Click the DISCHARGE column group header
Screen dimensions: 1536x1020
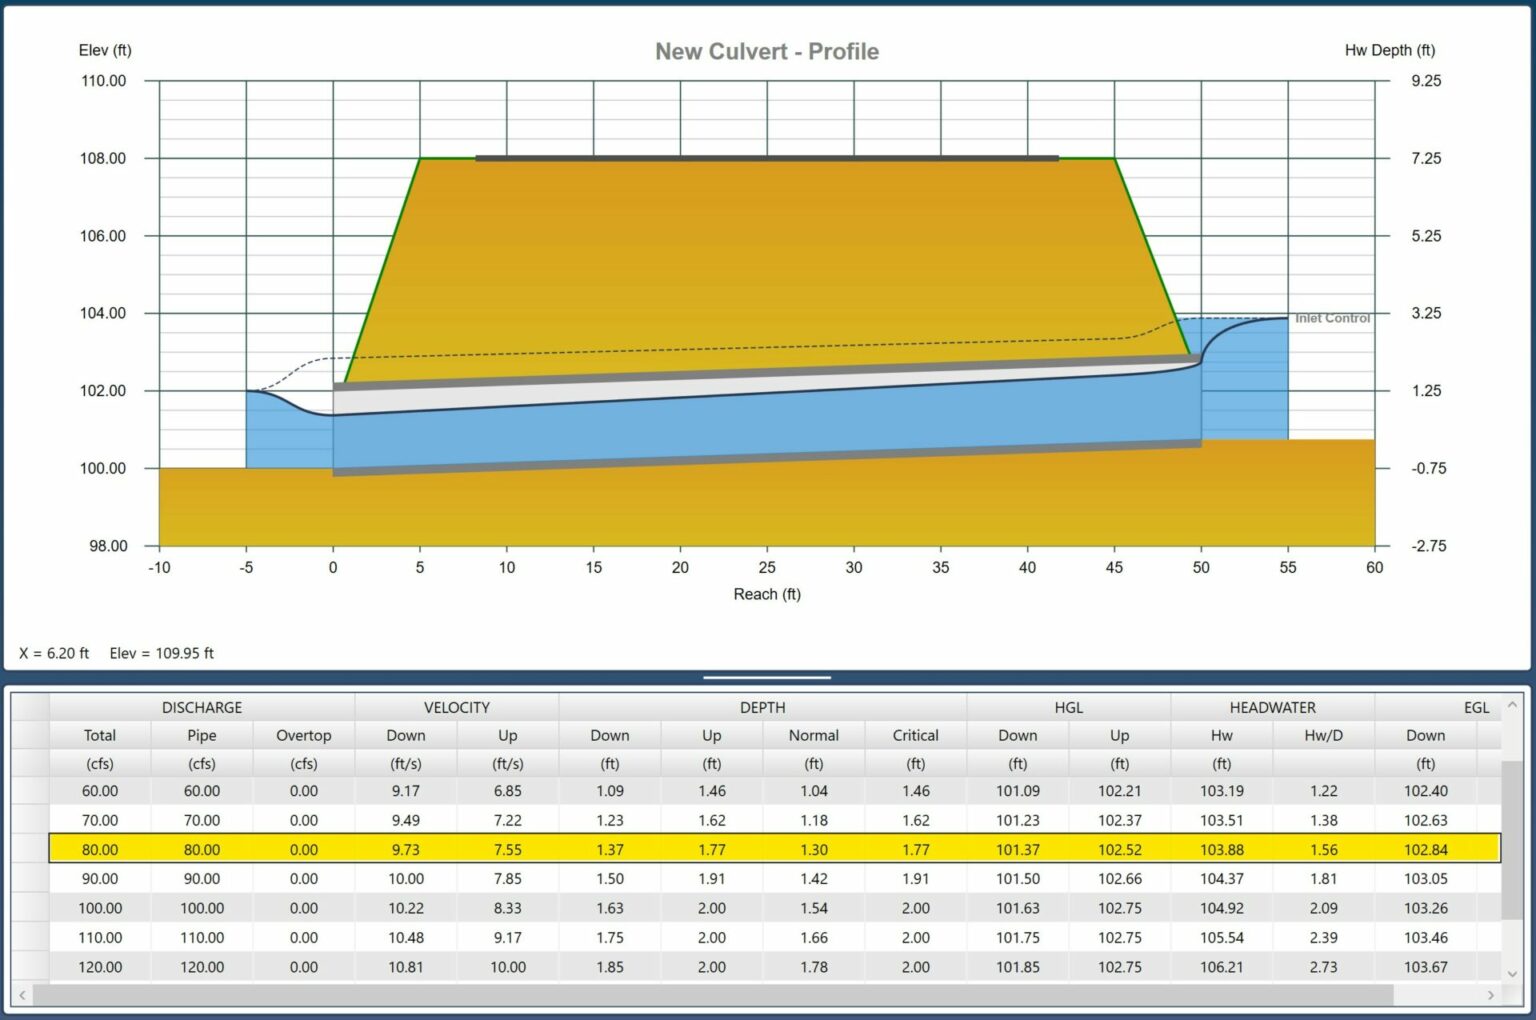[202, 707]
